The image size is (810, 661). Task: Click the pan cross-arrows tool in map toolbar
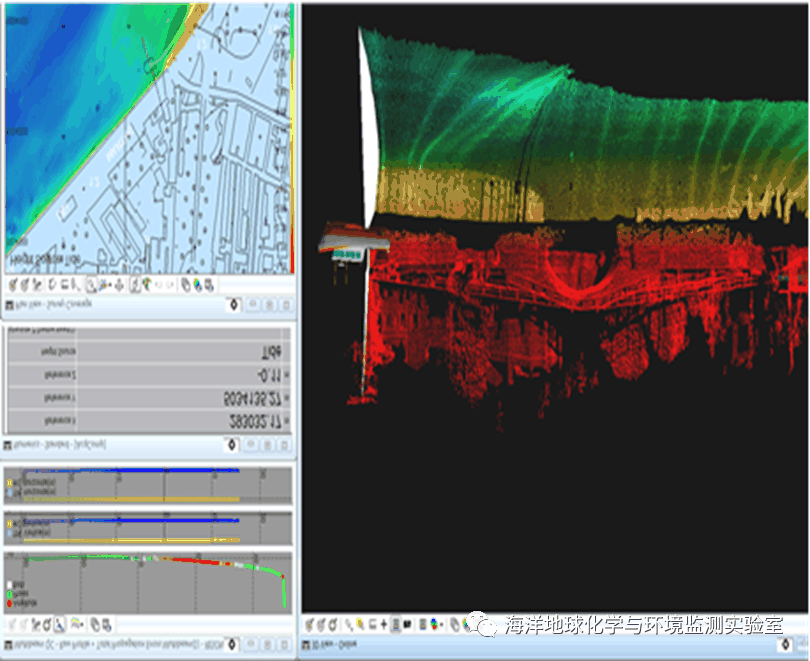click(x=120, y=286)
